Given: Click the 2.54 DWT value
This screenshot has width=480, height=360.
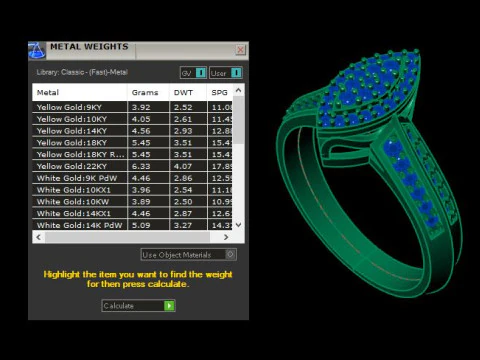Looking at the screenshot, I should click(183, 190).
